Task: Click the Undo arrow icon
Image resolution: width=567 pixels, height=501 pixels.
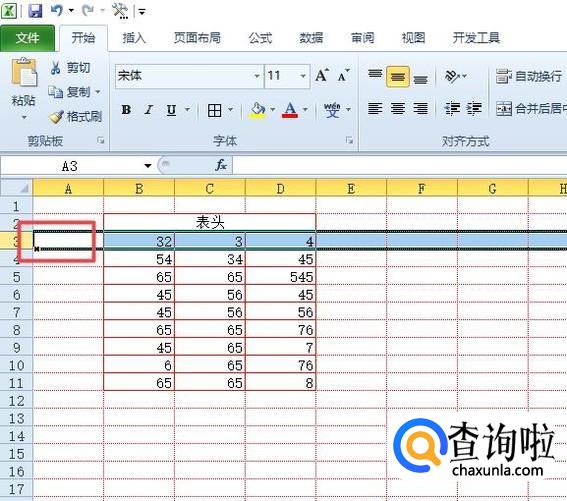Action: [57, 10]
